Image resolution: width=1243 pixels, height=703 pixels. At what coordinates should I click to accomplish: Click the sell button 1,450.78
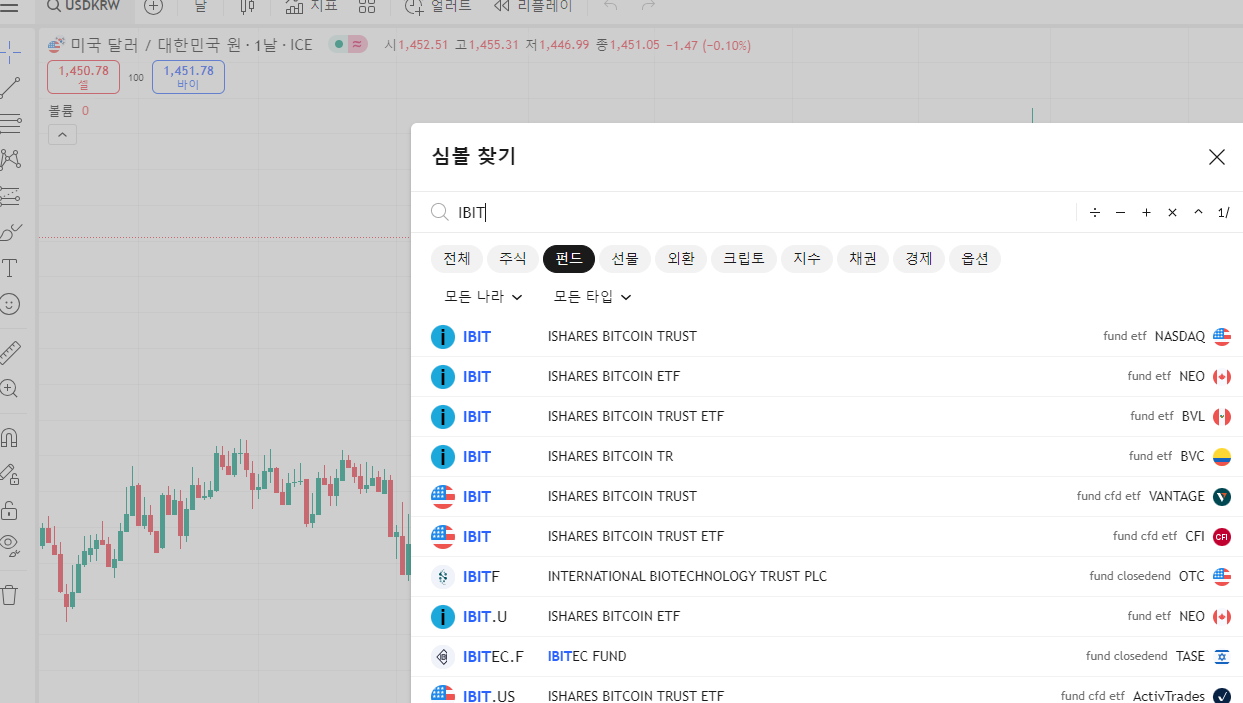click(83, 77)
